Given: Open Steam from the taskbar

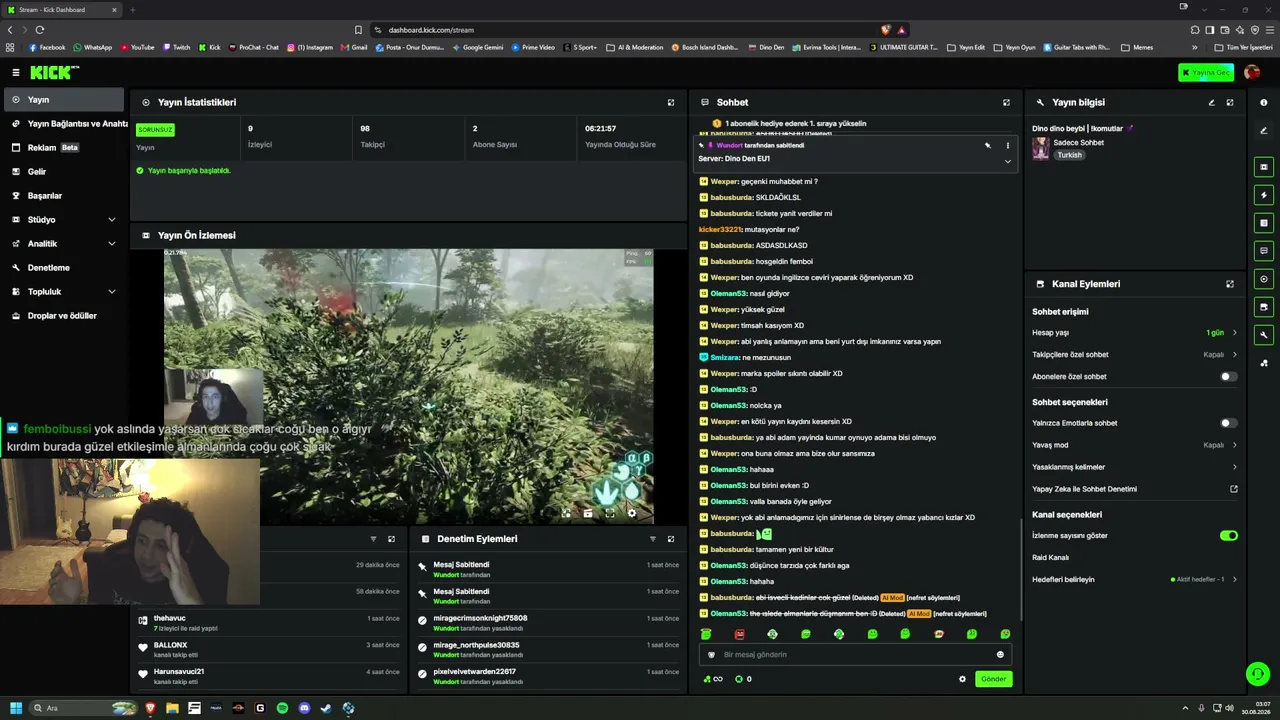Looking at the screenshot, I should click(326, 708).
